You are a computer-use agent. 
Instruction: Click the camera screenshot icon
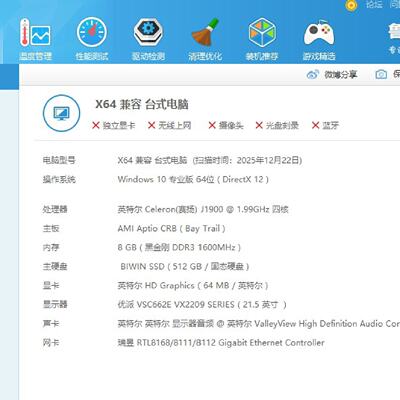point(381,74)
